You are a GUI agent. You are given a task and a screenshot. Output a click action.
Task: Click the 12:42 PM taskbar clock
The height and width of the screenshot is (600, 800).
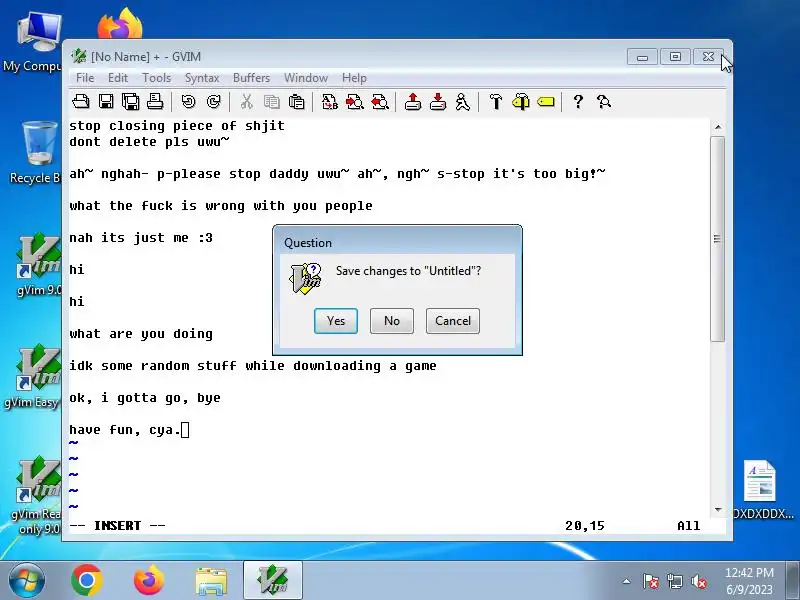(749, 581)
